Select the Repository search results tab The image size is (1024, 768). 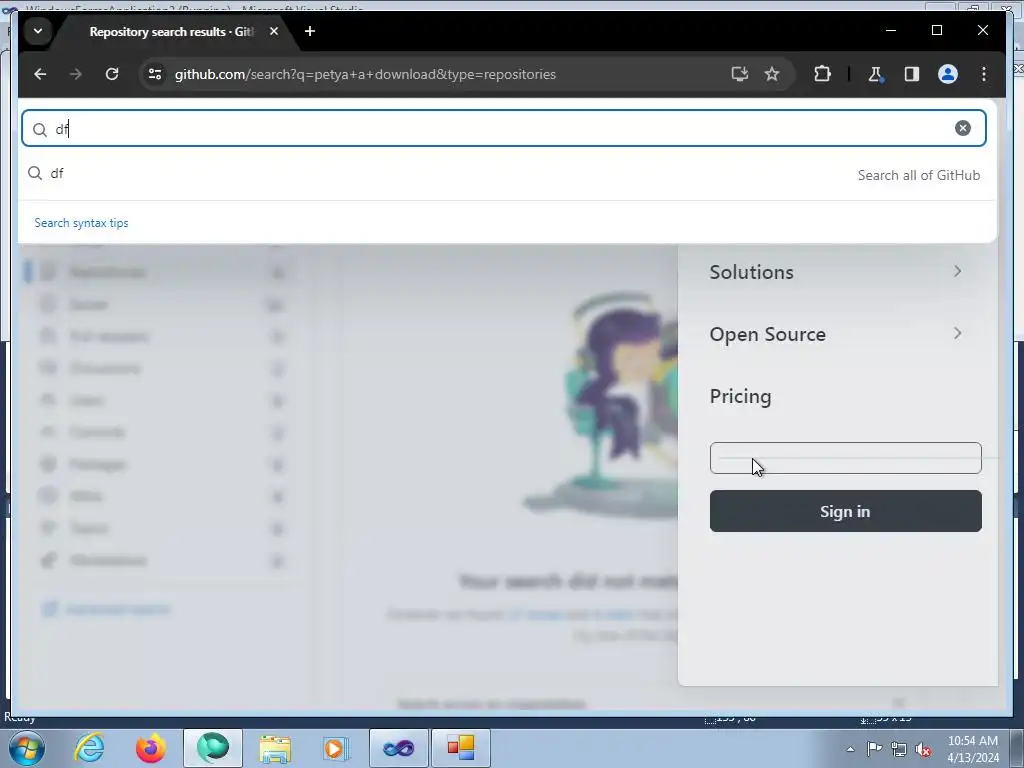(x=171, y=31)
